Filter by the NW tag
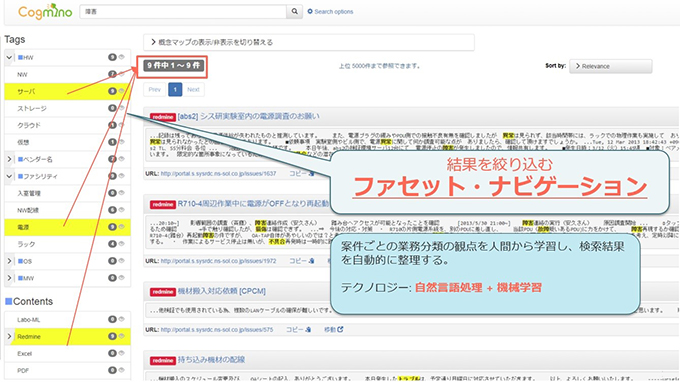 tap(22, 75)
